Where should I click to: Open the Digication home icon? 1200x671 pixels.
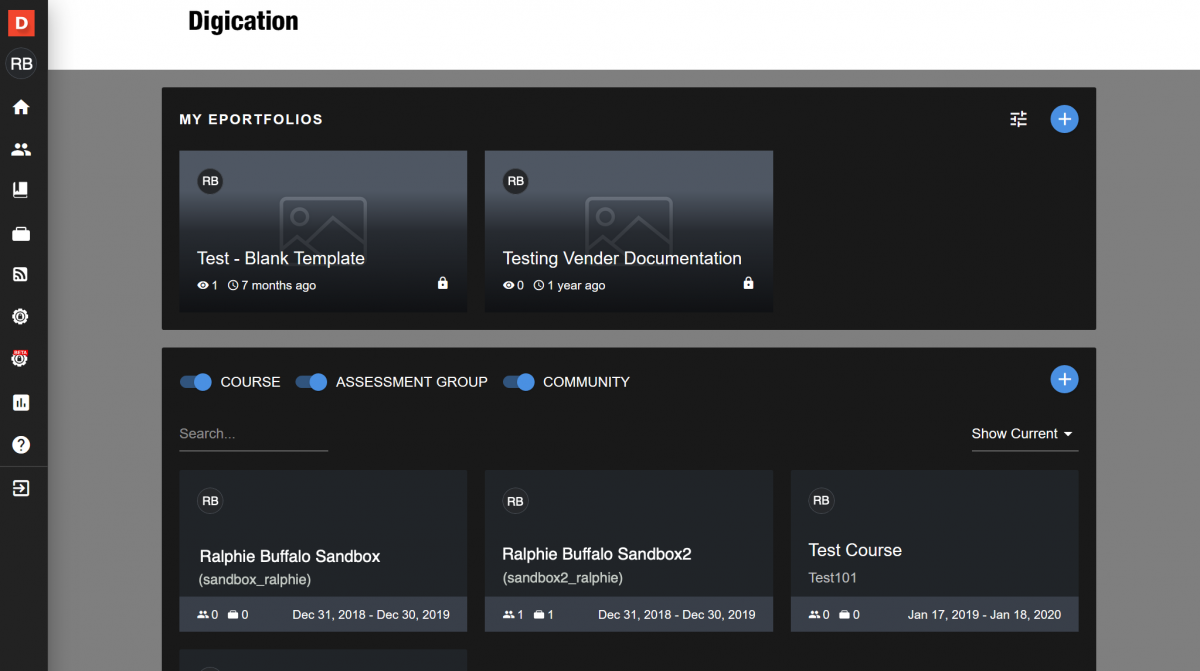[20, 106]
